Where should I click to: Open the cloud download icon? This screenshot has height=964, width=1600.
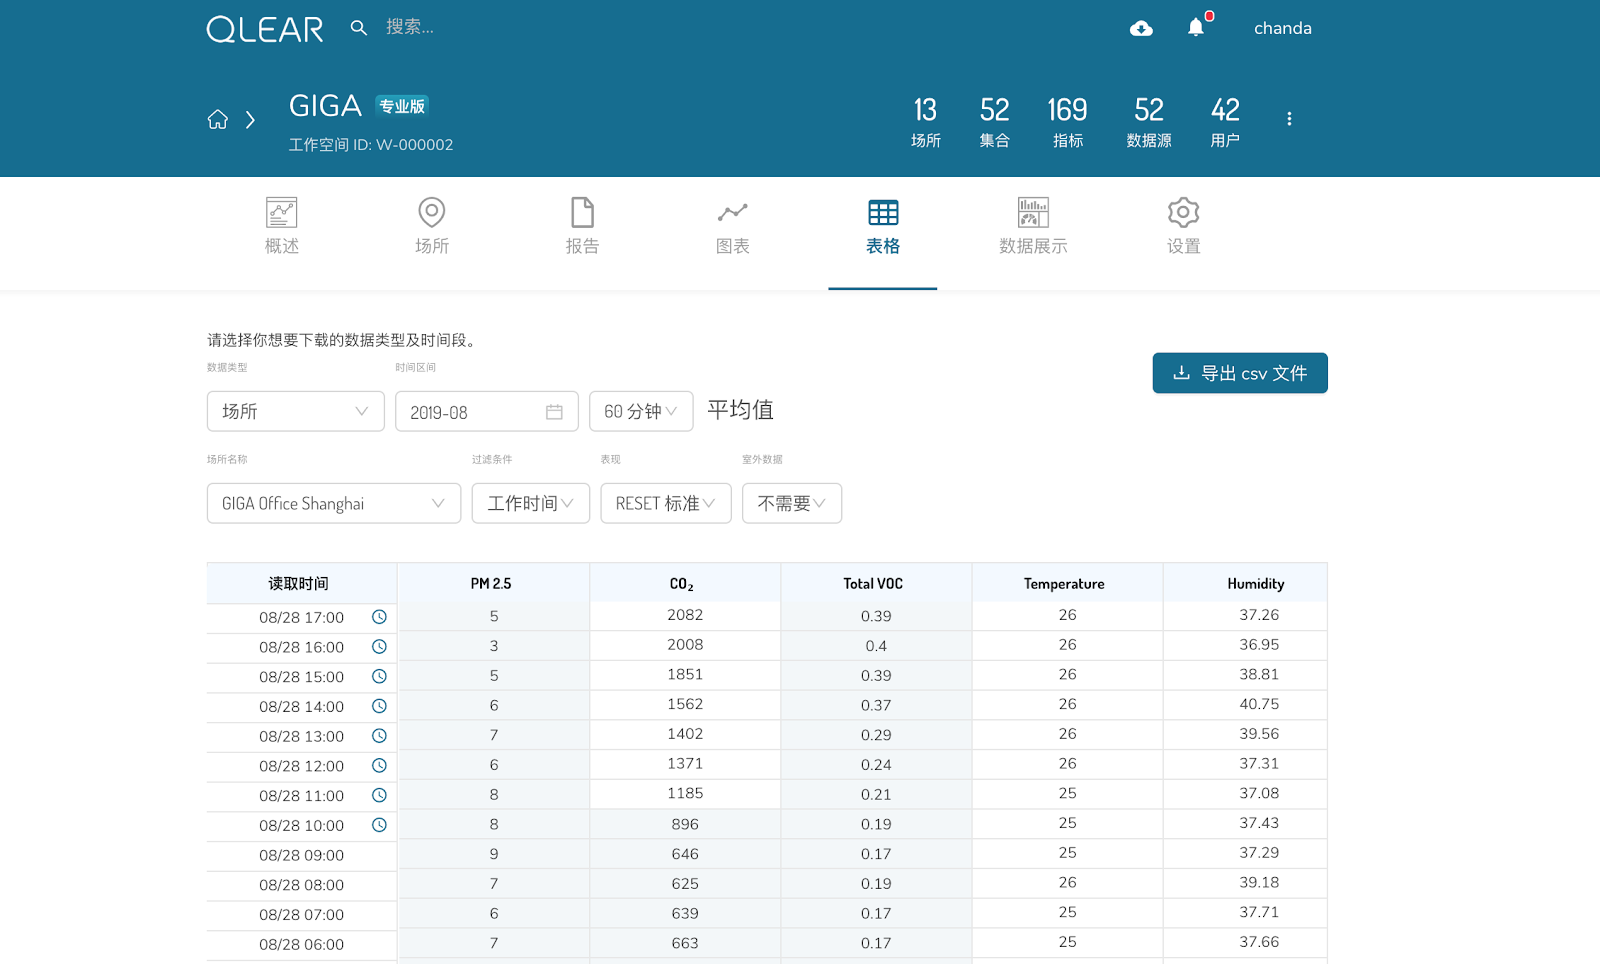1141,28
